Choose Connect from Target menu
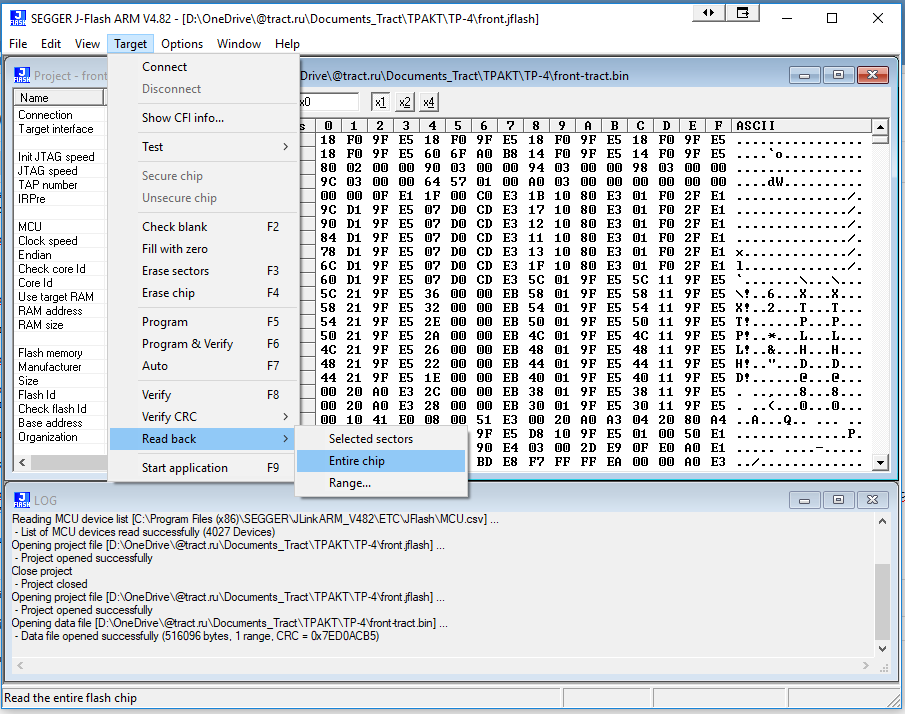 (203, 67)
